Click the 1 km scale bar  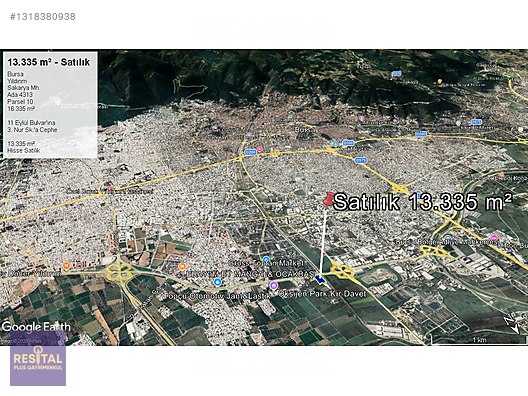click(479, 341)
